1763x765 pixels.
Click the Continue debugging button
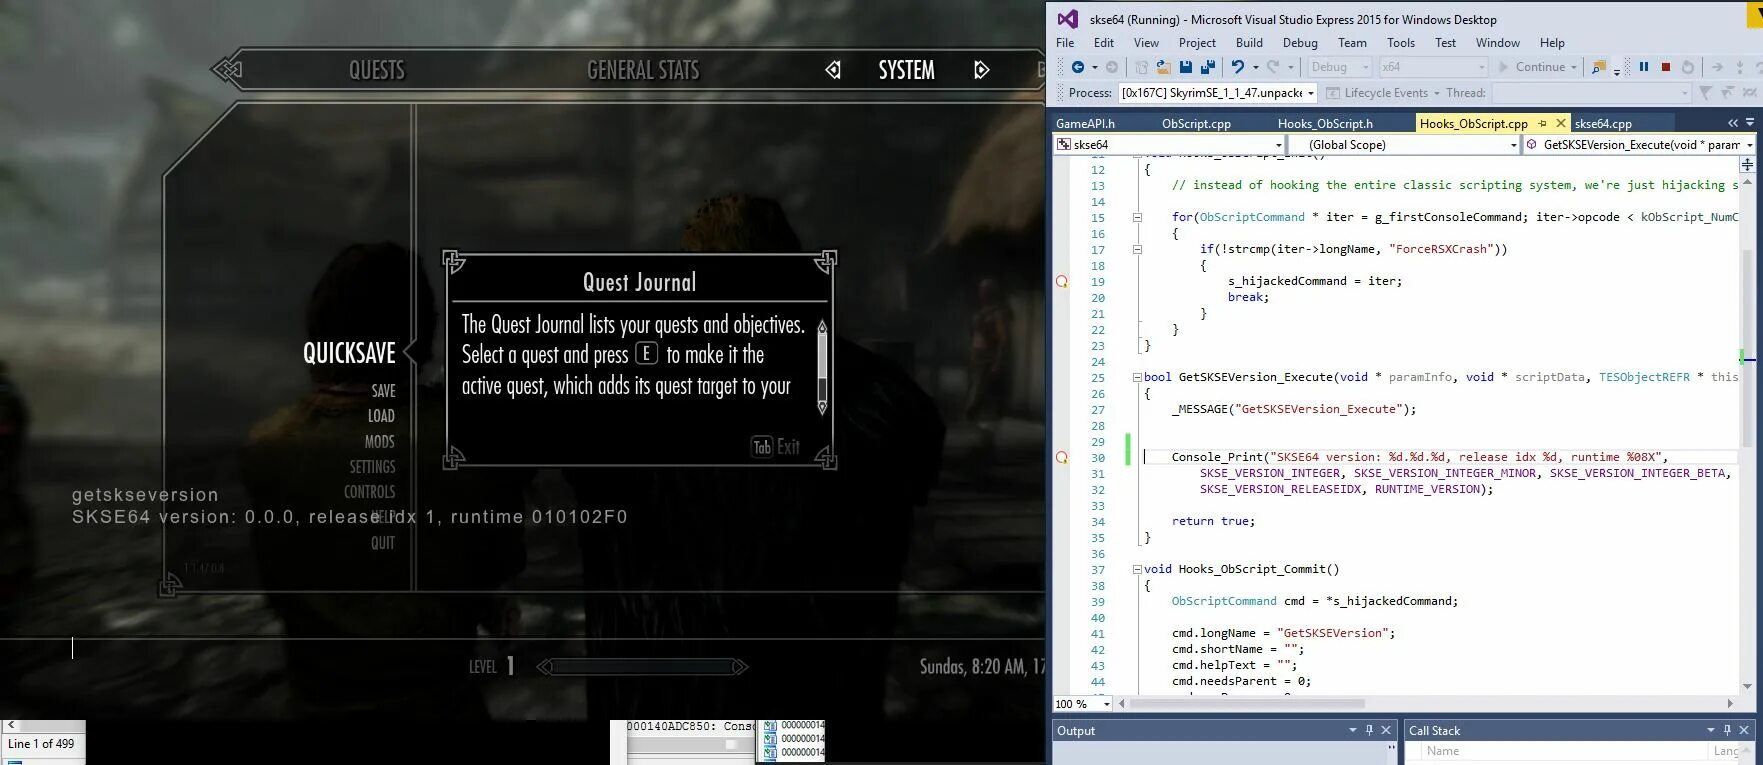(1531, 67)
